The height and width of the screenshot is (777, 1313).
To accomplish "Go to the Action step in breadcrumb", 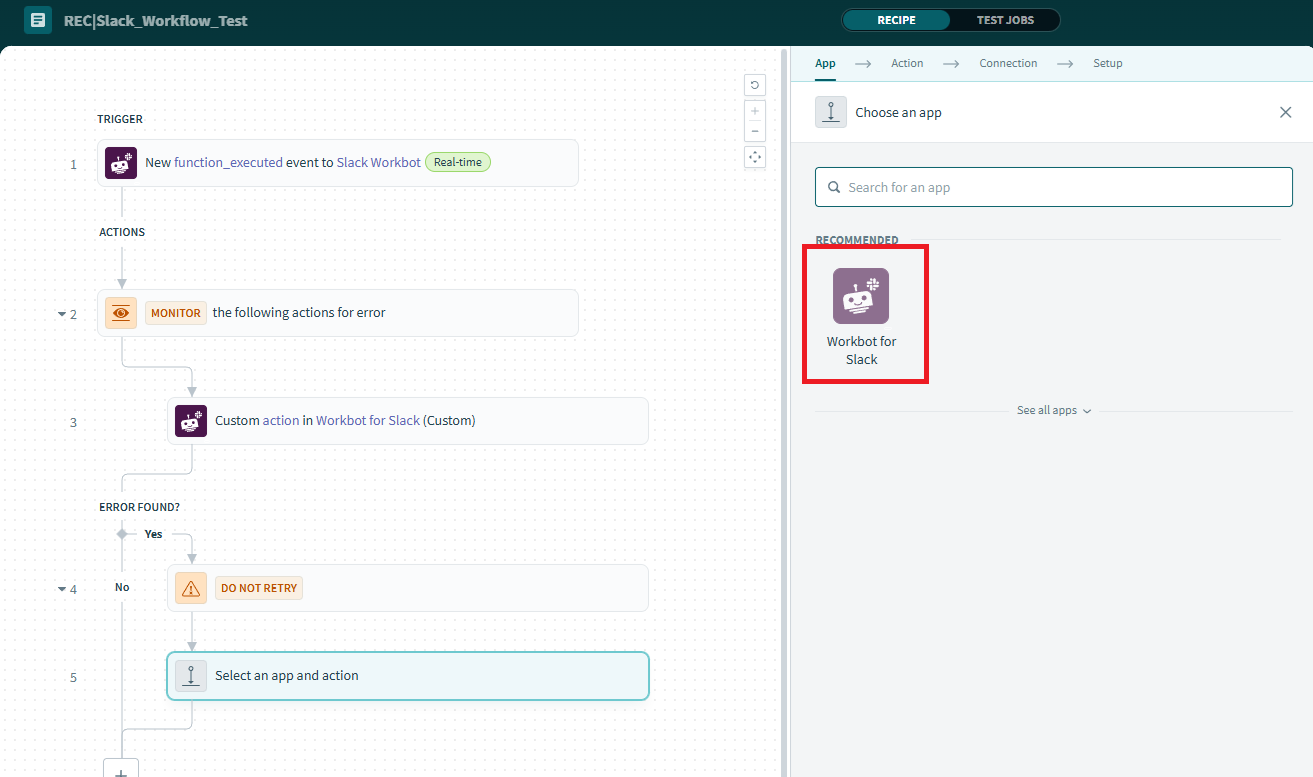I will click(x=907, y=63).
